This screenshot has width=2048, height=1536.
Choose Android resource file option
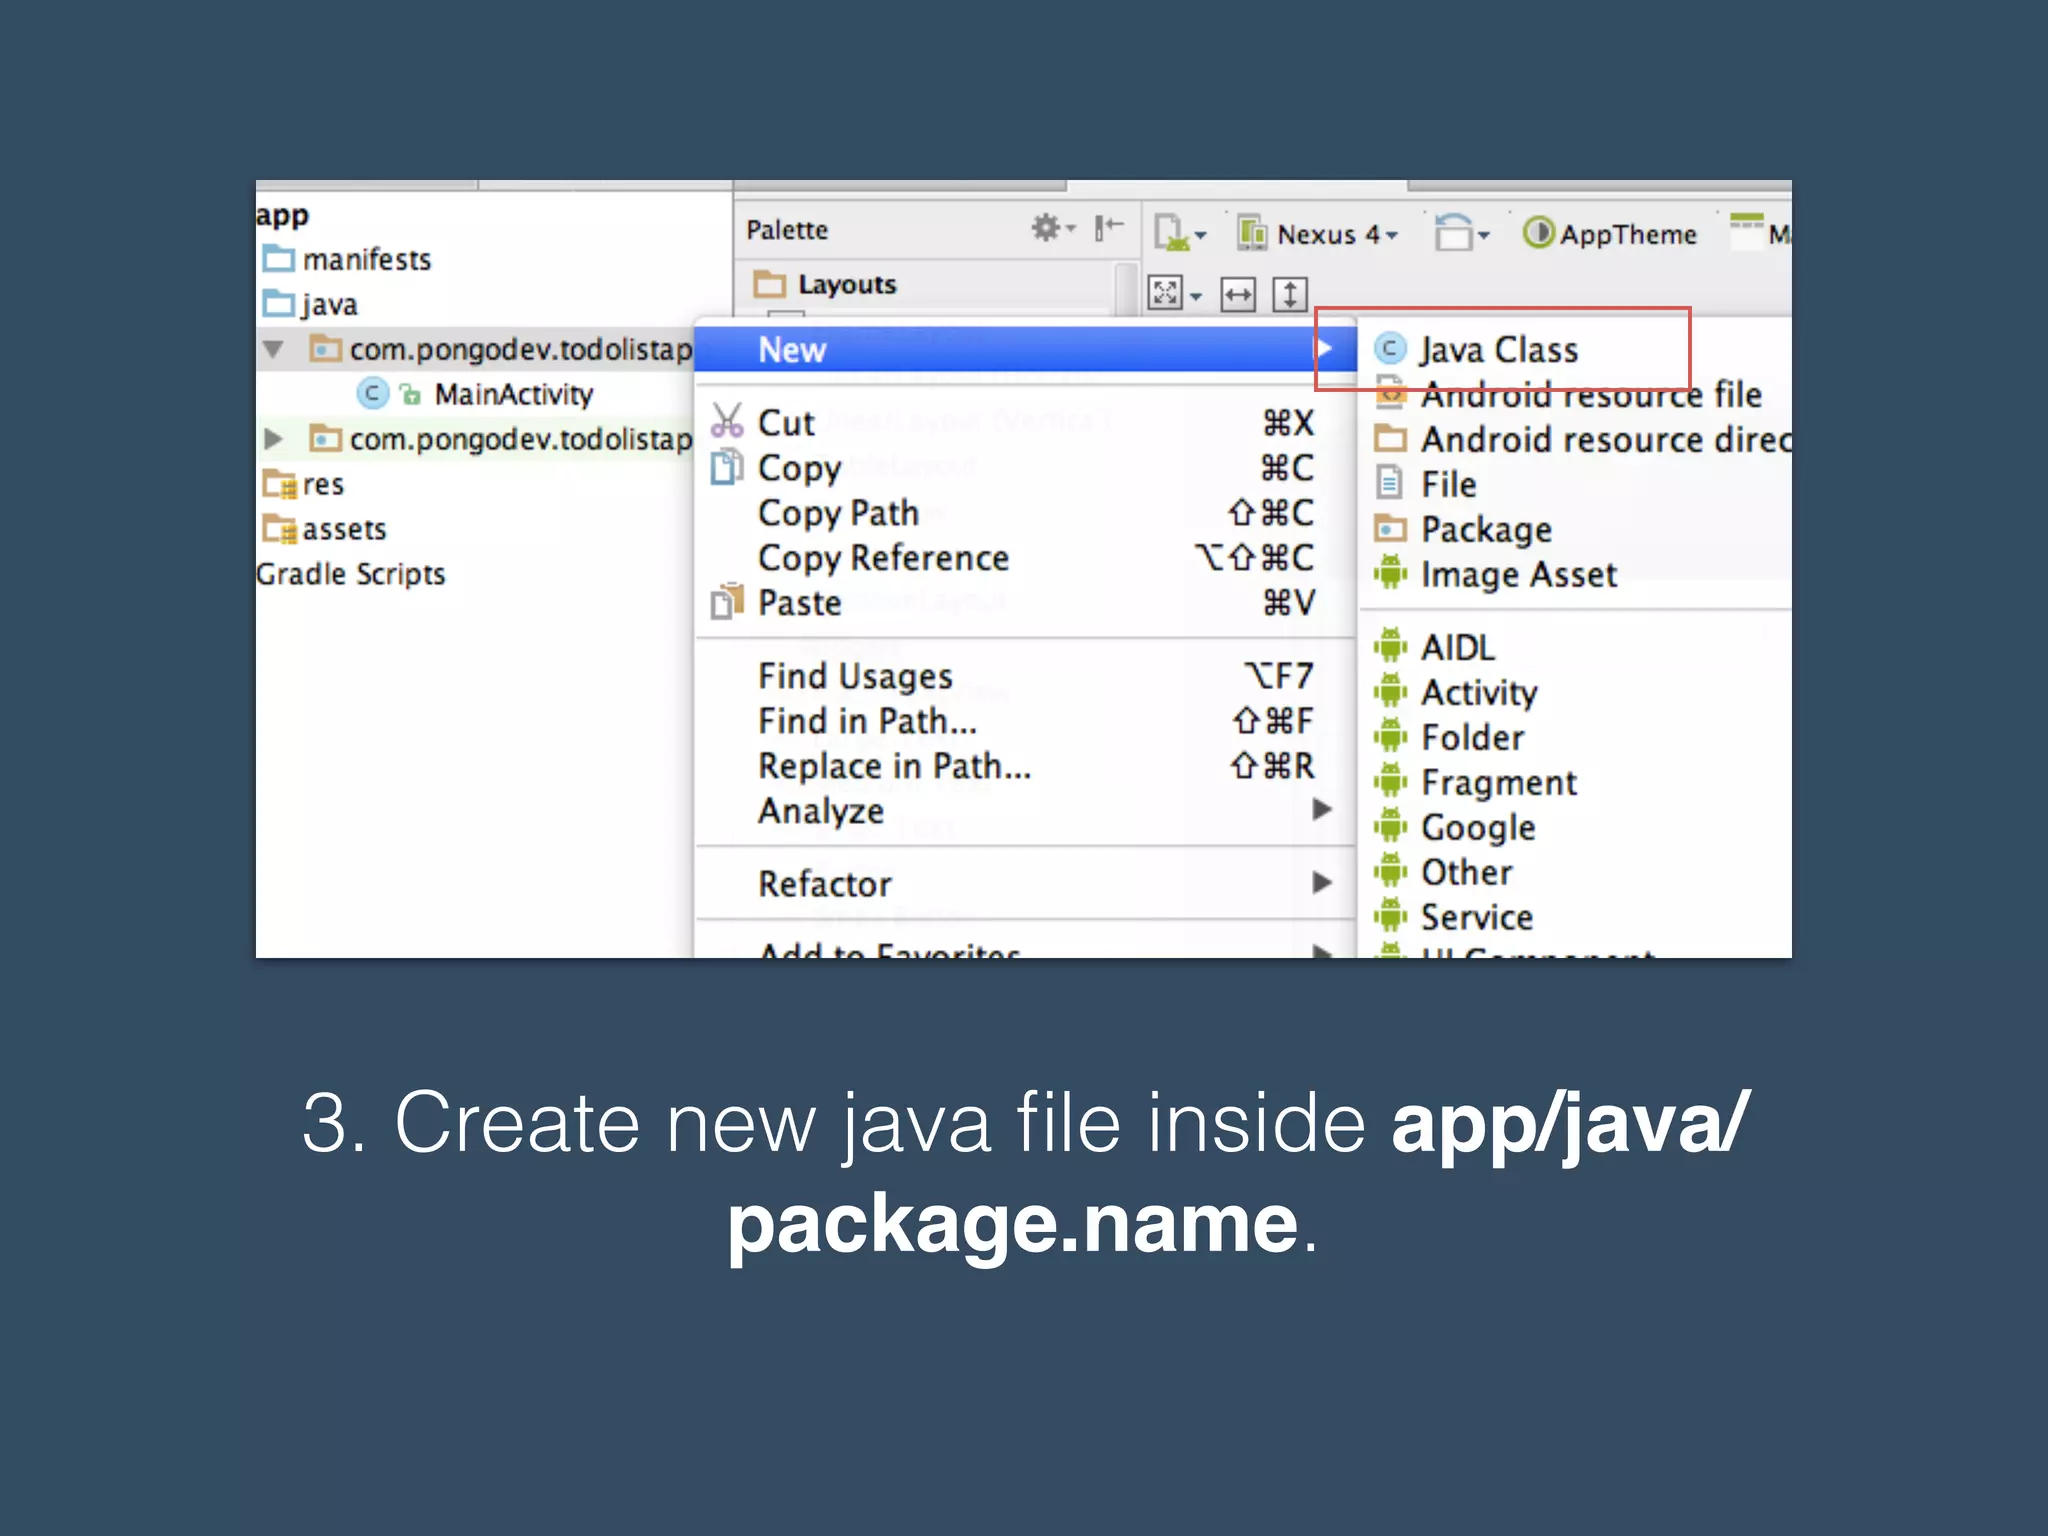1575,394
